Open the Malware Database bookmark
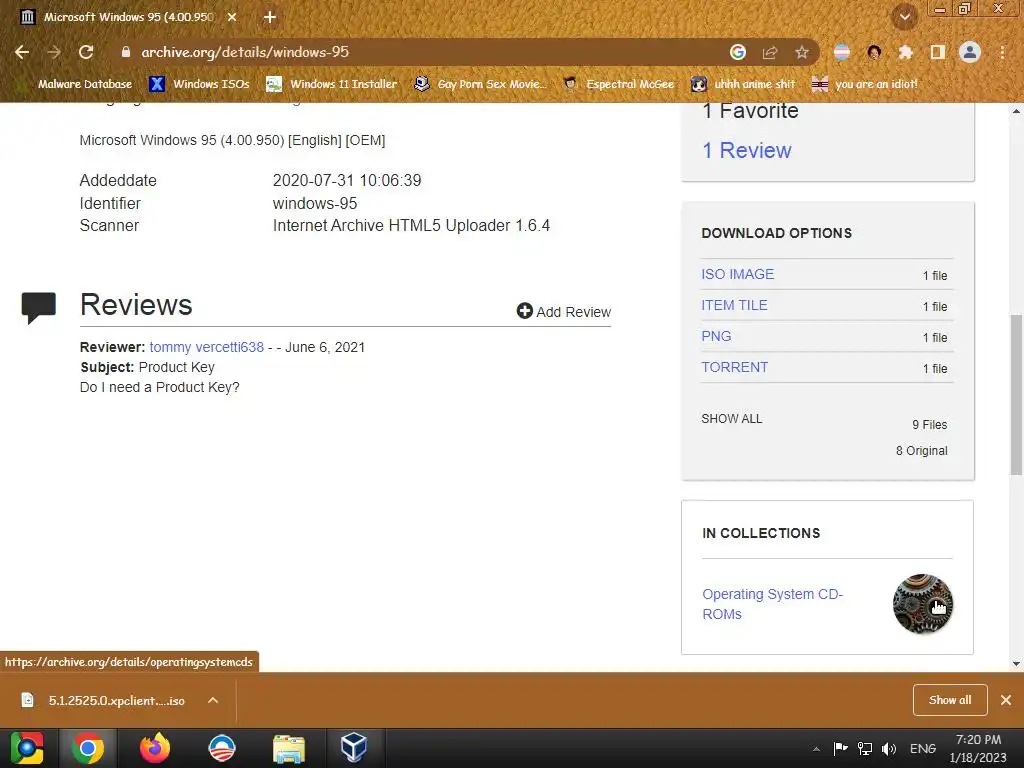This screenshot has width=1024, height=768. pos(77,84)
